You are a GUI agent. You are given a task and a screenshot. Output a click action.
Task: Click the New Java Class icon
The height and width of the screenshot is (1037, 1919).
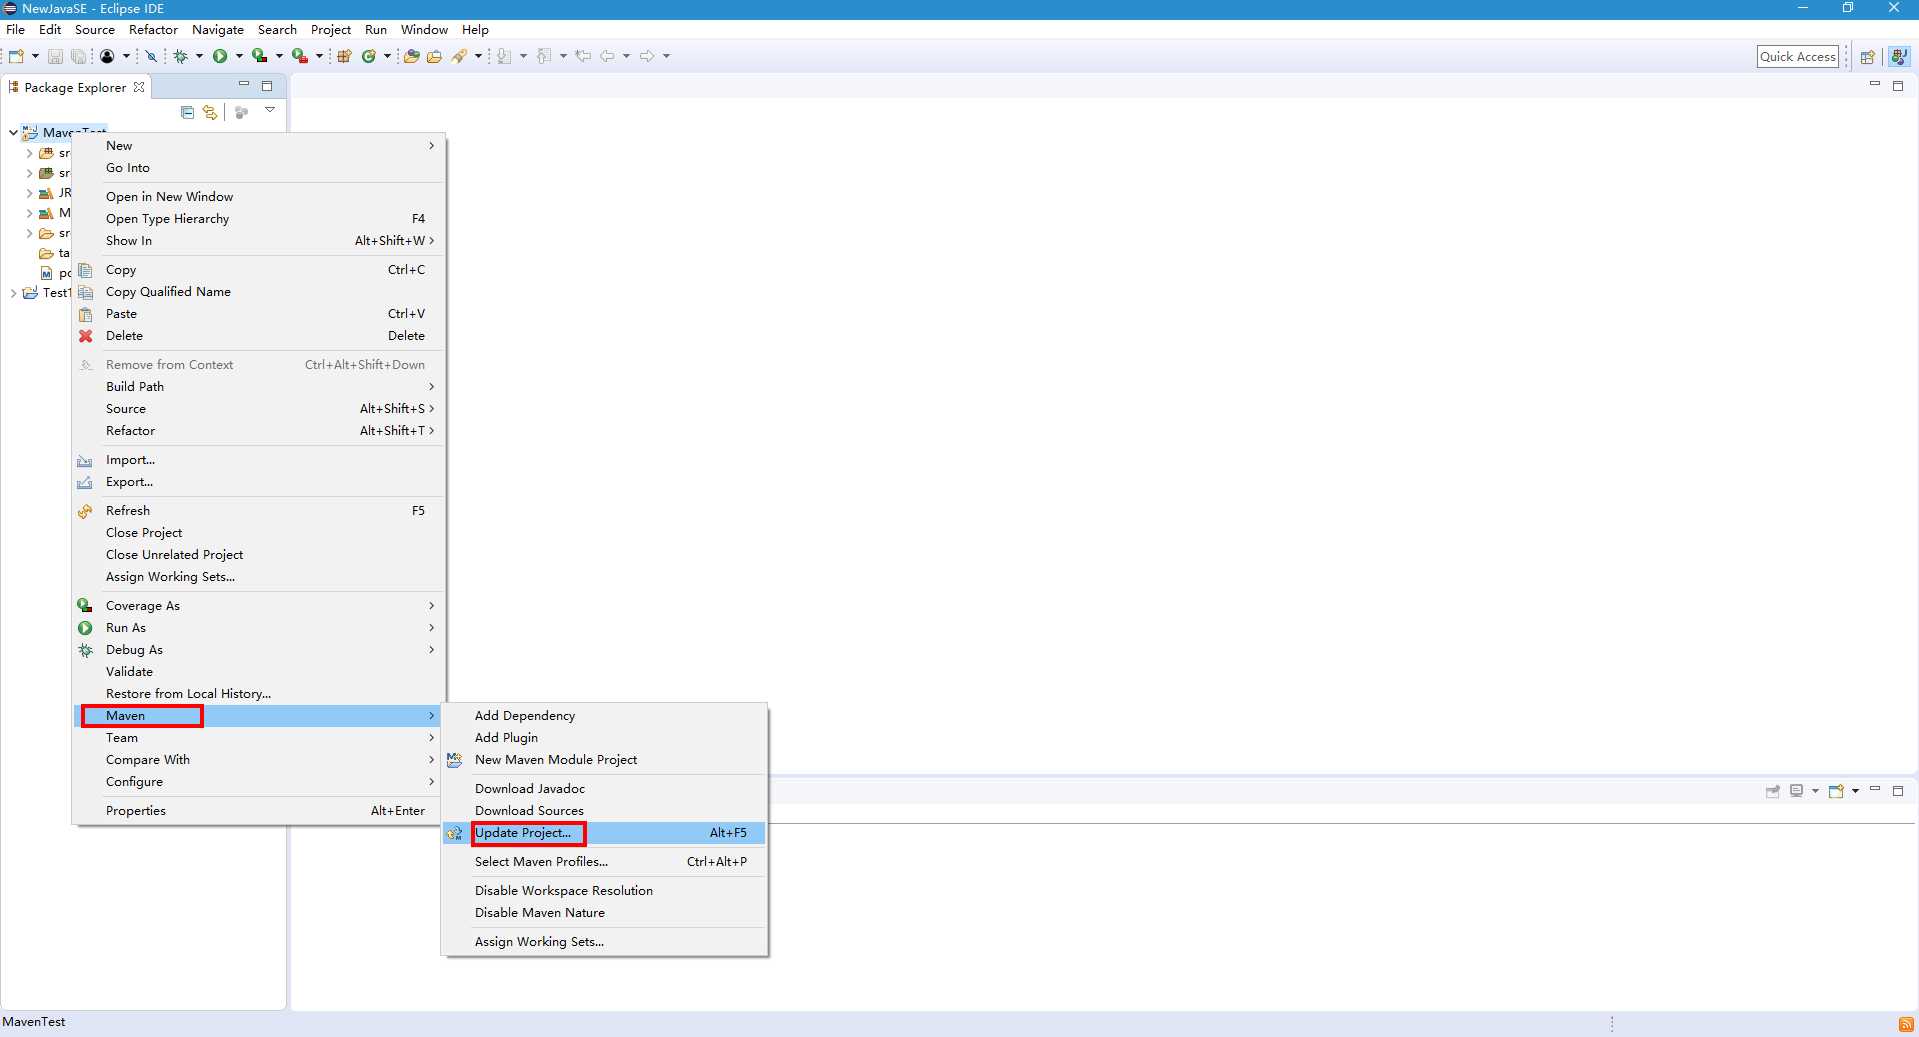pyautogui.click(x=369, y=56)
